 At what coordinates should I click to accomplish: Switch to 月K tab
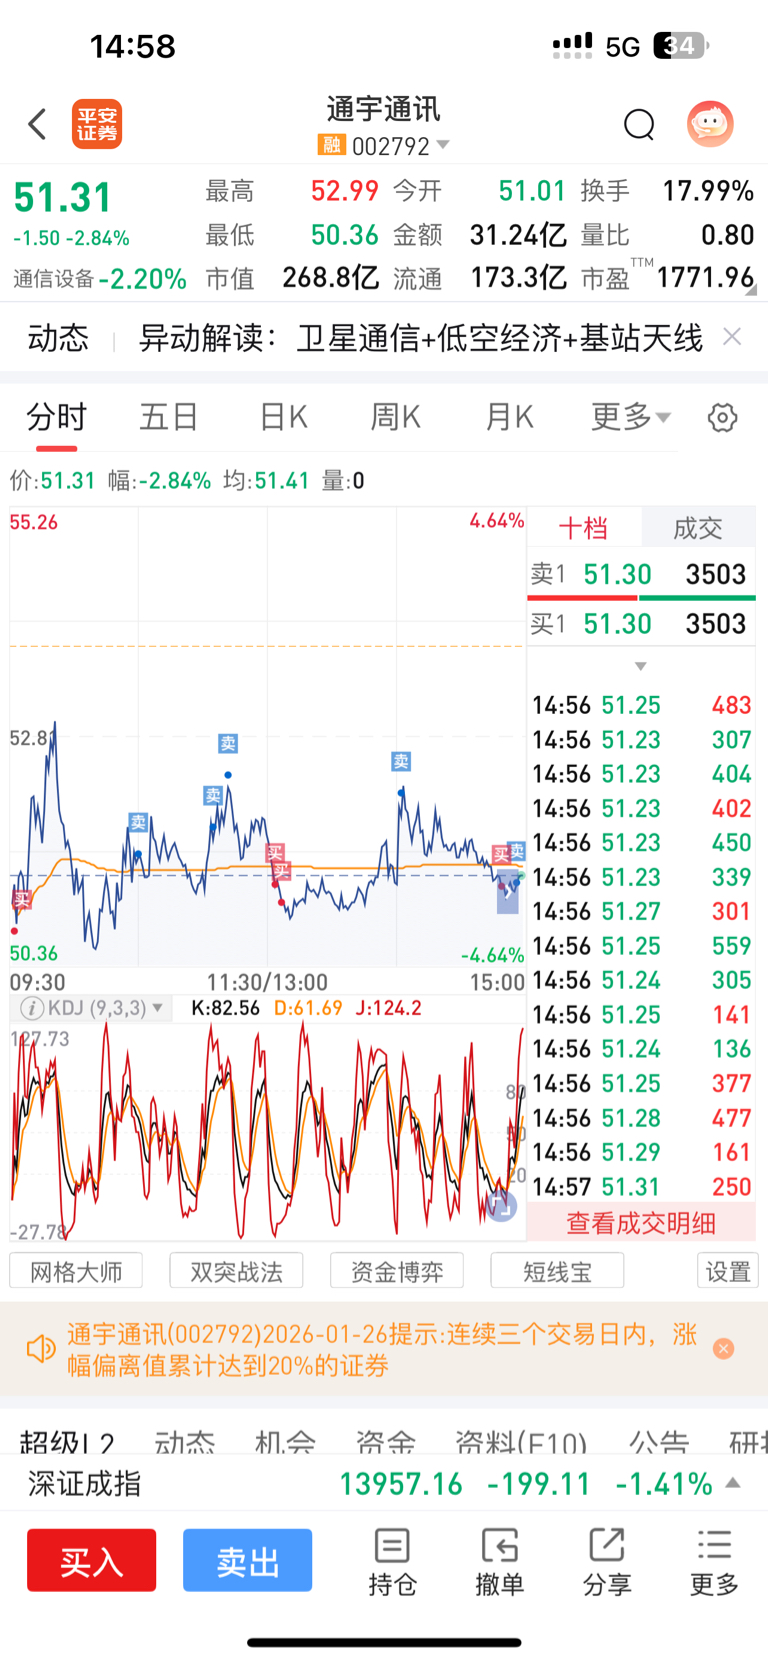(x=509, y=416)
